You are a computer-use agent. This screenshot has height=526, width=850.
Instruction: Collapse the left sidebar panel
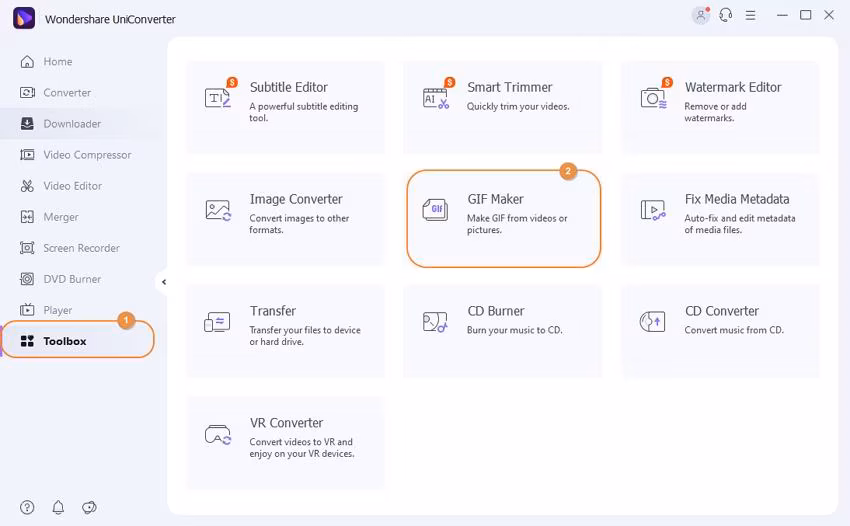pos(164,282)
